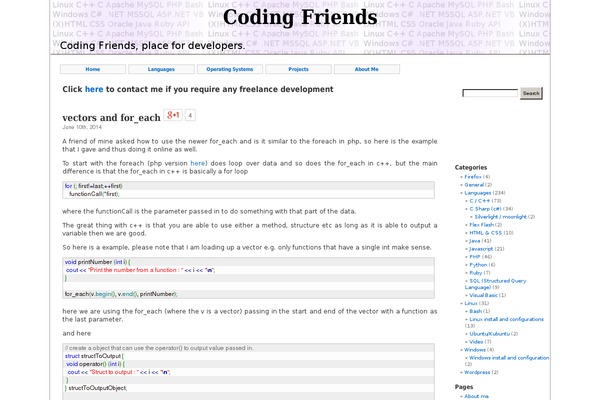Open the Operating Systems menu

230,70
